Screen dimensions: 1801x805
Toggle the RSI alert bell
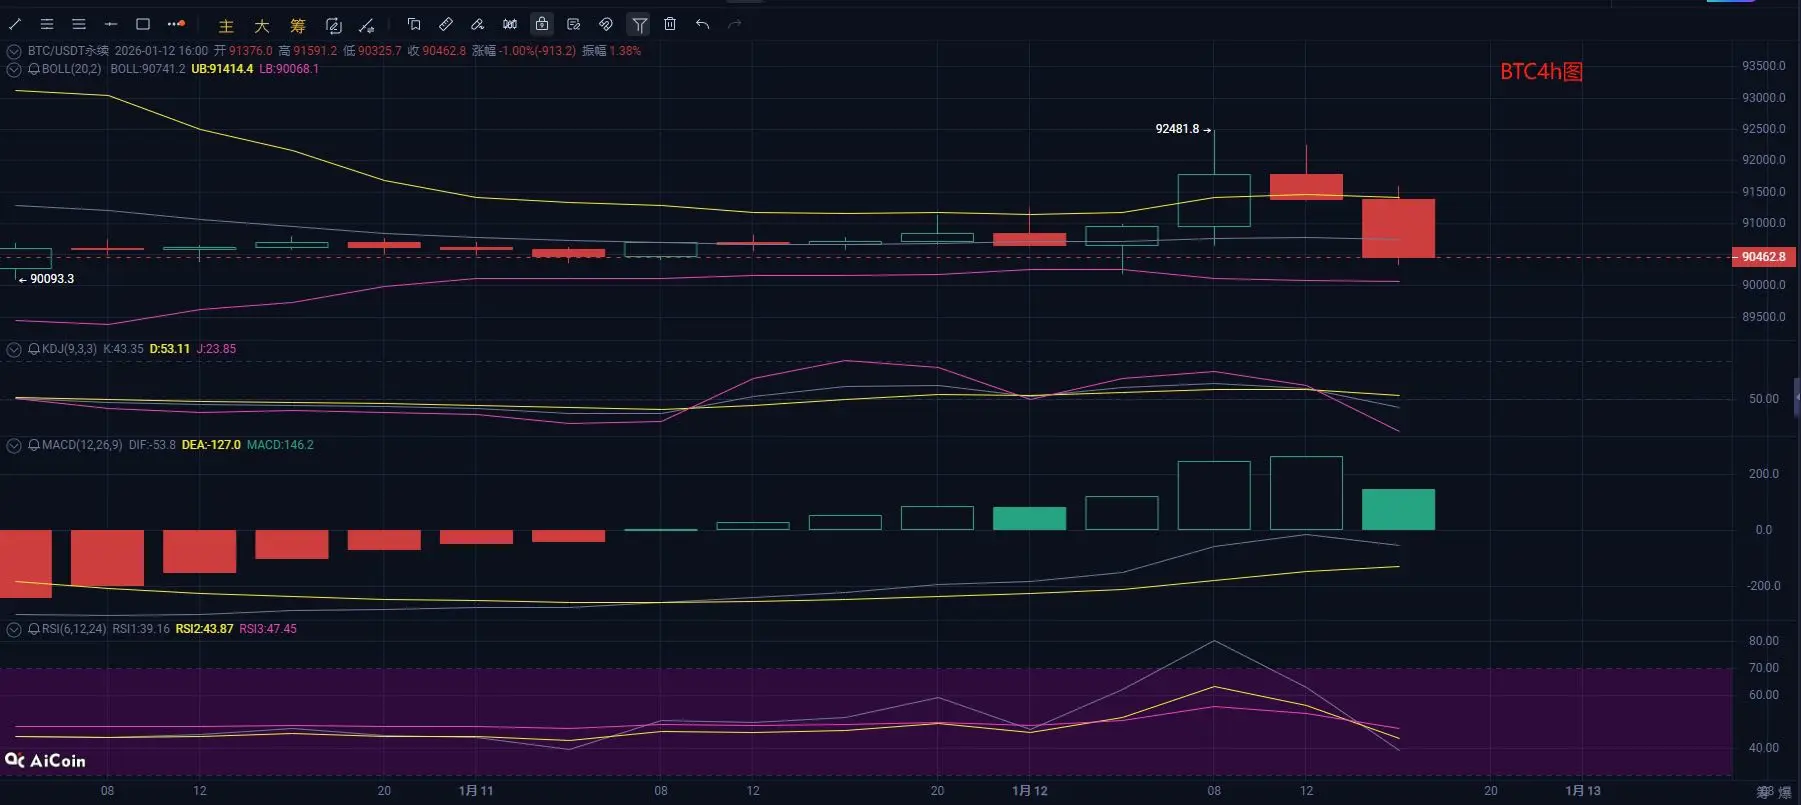[x=34, y=629]
